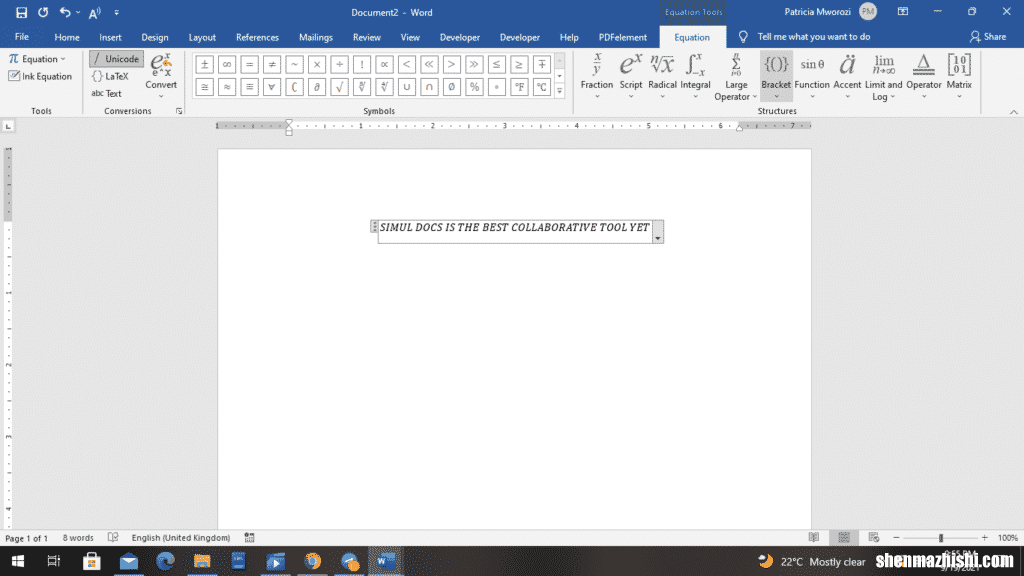The height and width of the screenshot is (576, 1024).
Task: Open the File tab
Action: (22, 37)
